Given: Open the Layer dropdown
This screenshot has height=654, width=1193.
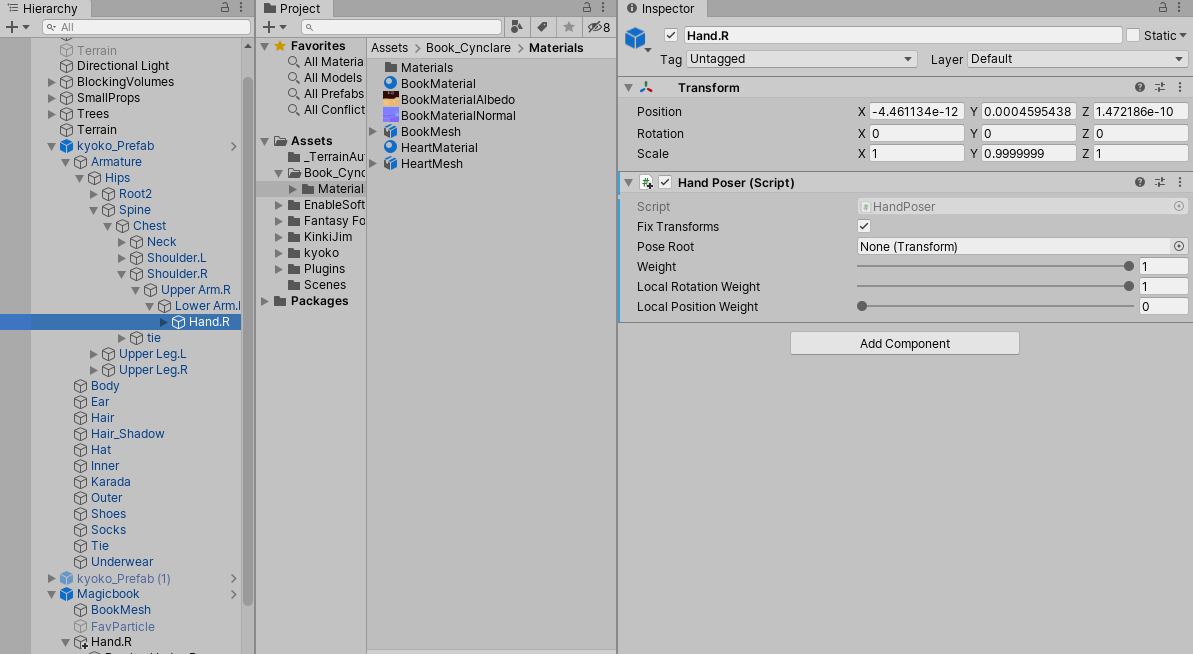Looking at the screenshot, I should pos(1077,59).
